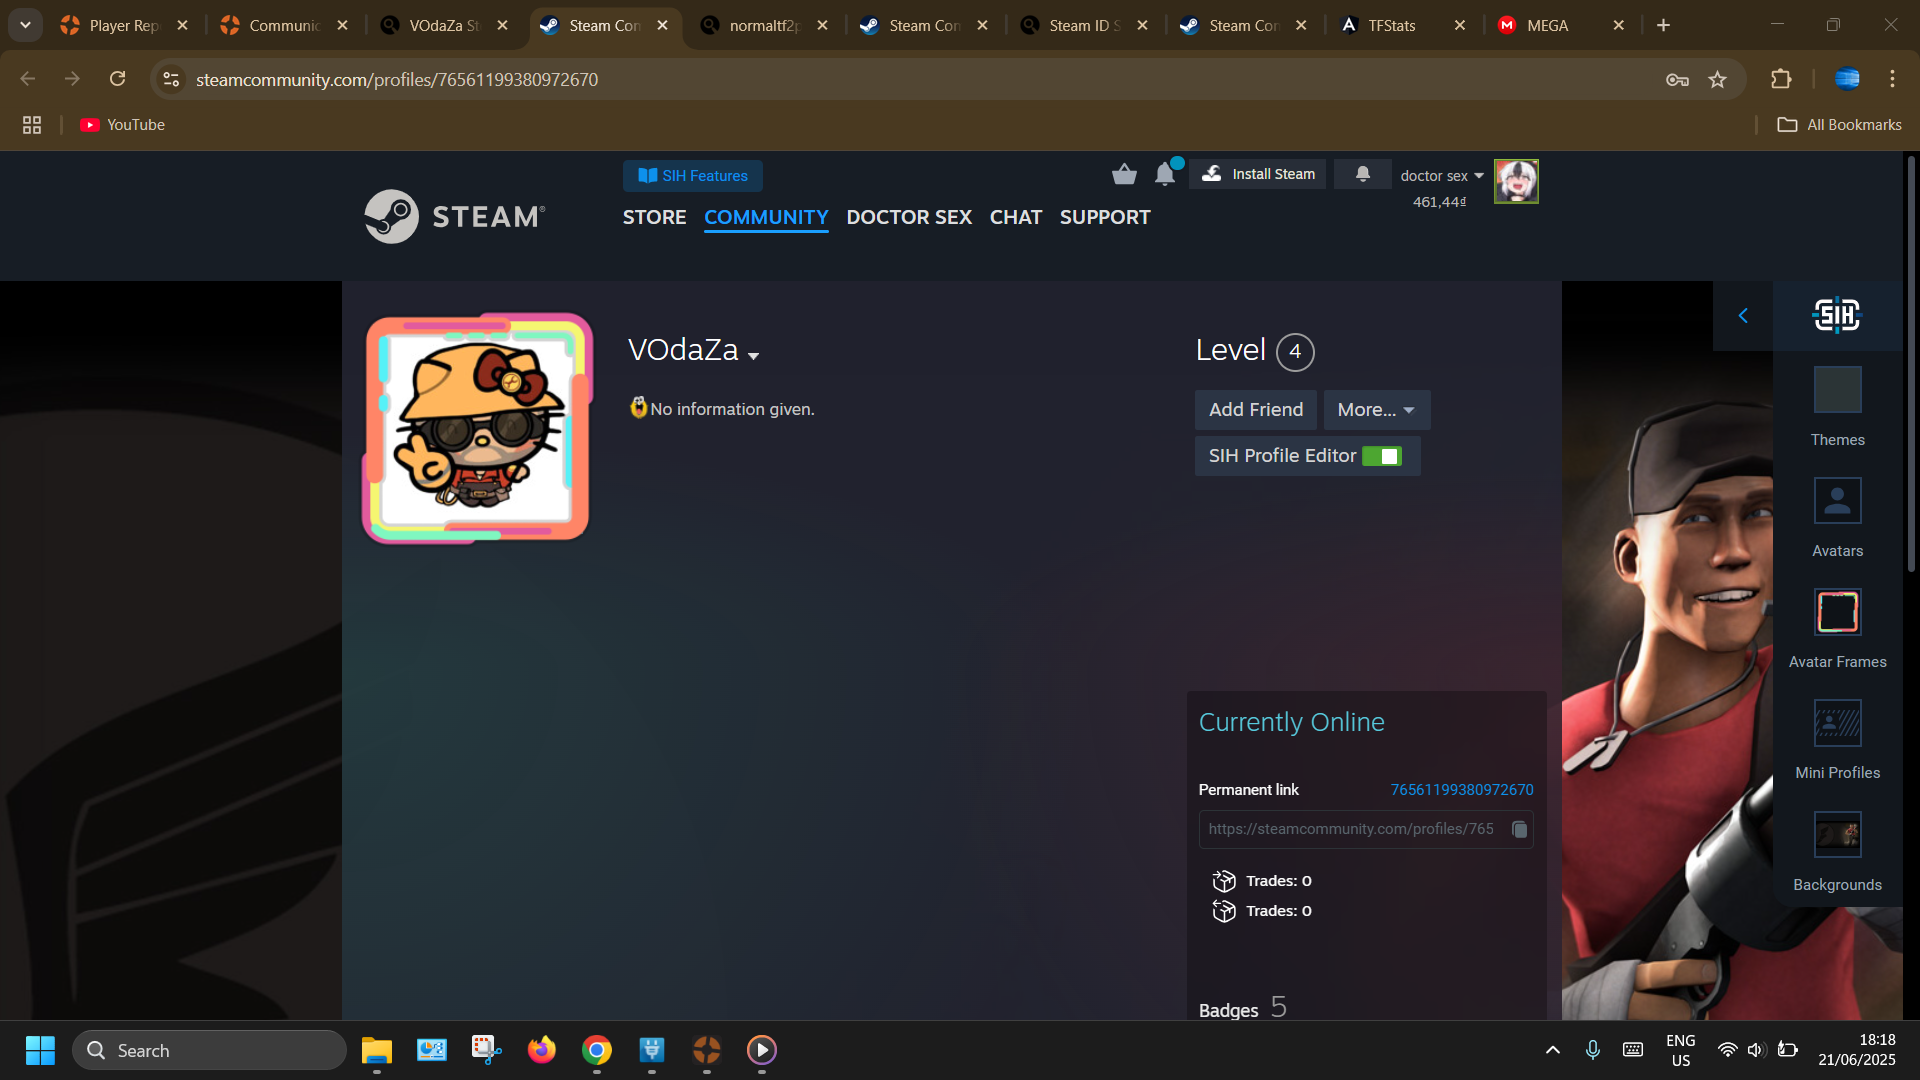Click the Level 4 badge
This screenshot has width=1920, height=1080.
pyautogui.click(x=1295, y=352)
